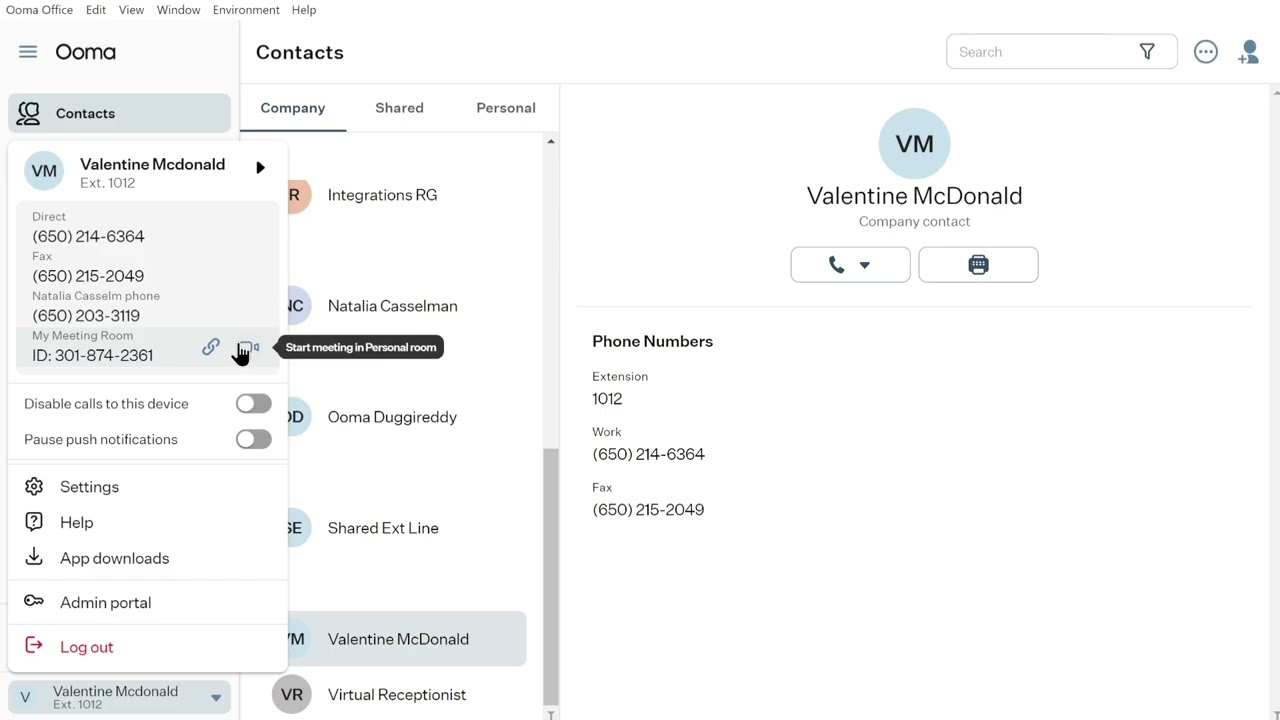The height and width of the screenshot is (720, 1280).
Task: Call contact with the phone icon
Action: click(x=836, y=265)
